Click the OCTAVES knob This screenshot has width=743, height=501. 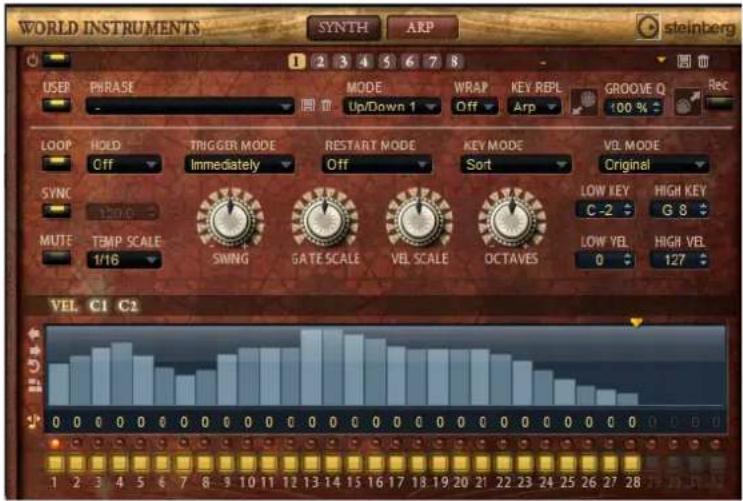coord(512,219)
